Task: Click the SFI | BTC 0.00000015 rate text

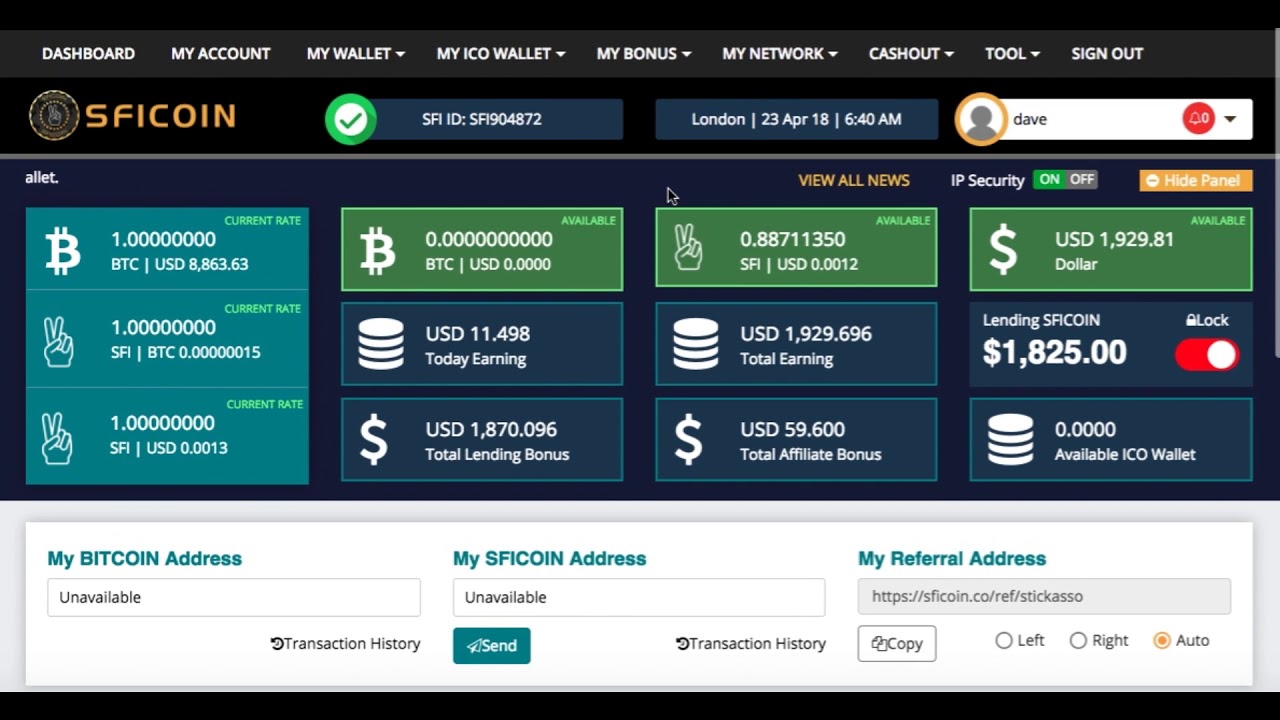Action: (x=185, y=352)
